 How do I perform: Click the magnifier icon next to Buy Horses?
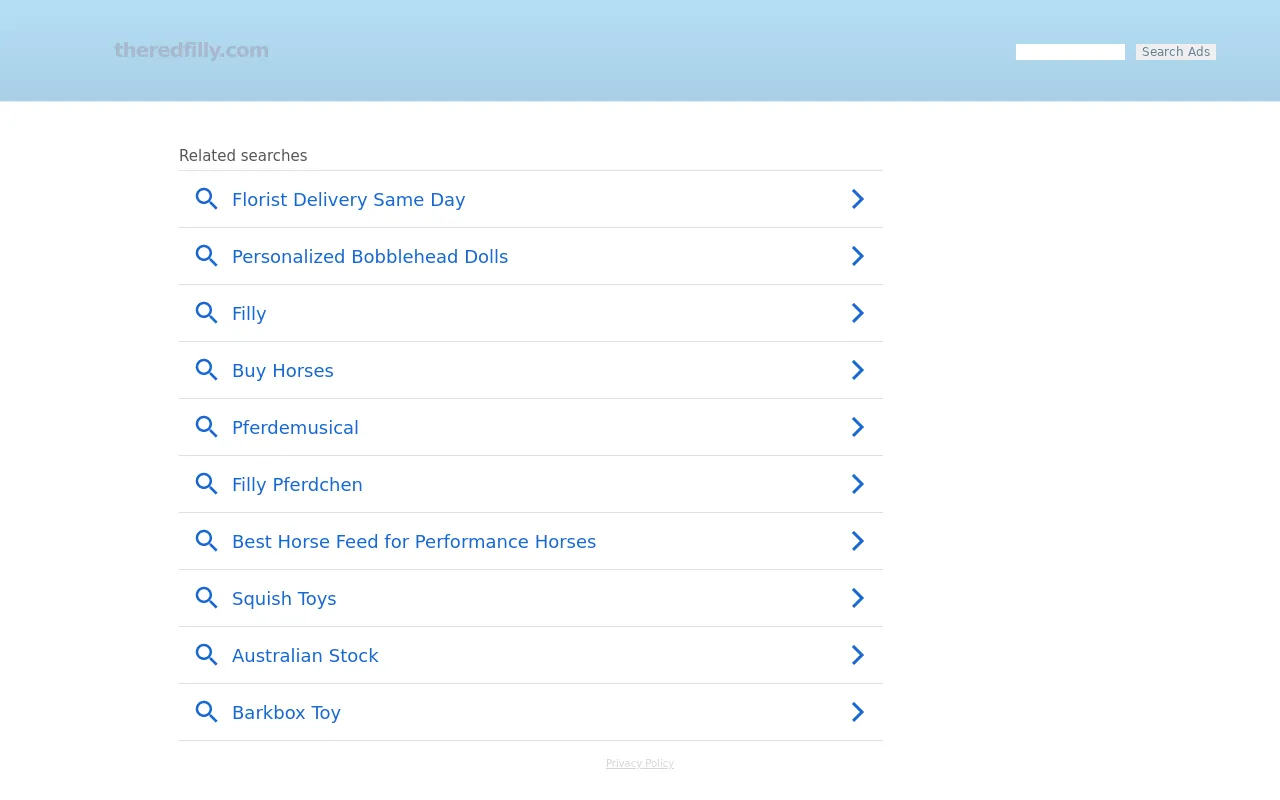[x=206, y=370]
